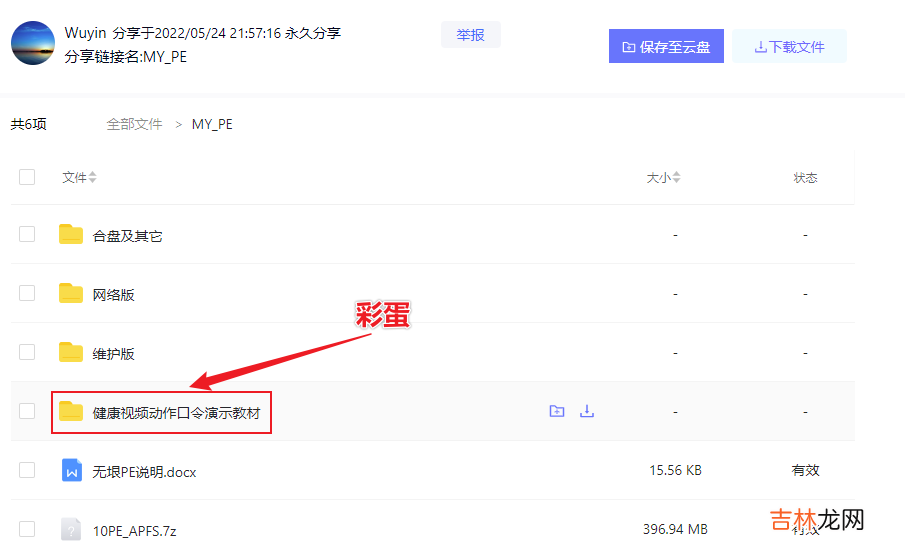Sort by file name column arrow

click(93, 178)
